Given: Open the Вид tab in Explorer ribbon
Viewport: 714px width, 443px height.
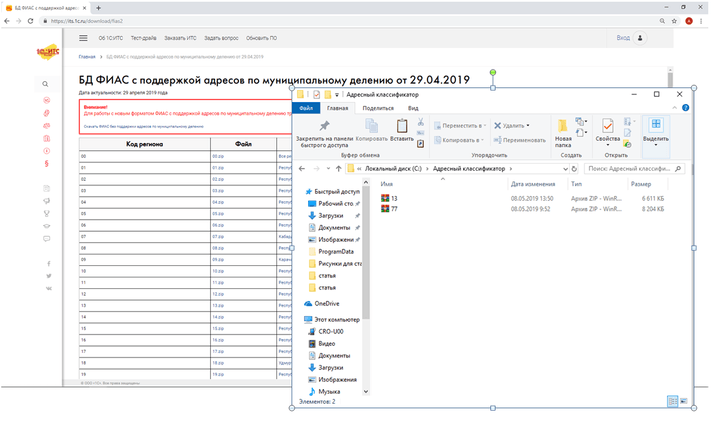Looking at the screenshot, I should [412, 107].
